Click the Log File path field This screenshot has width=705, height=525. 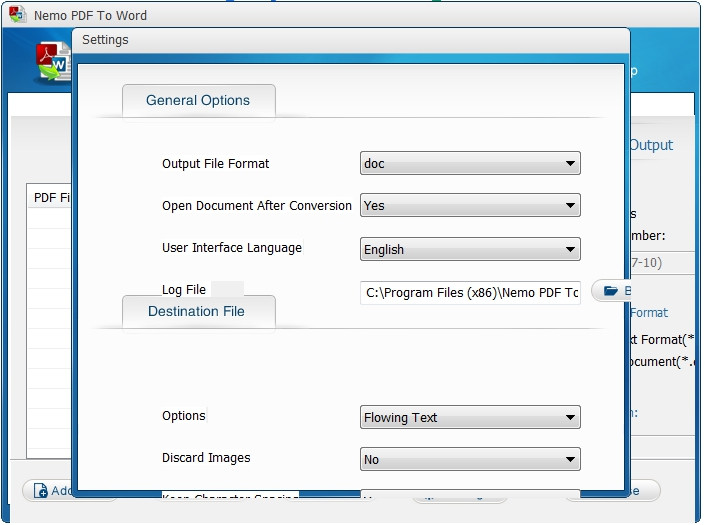[470, 293]
